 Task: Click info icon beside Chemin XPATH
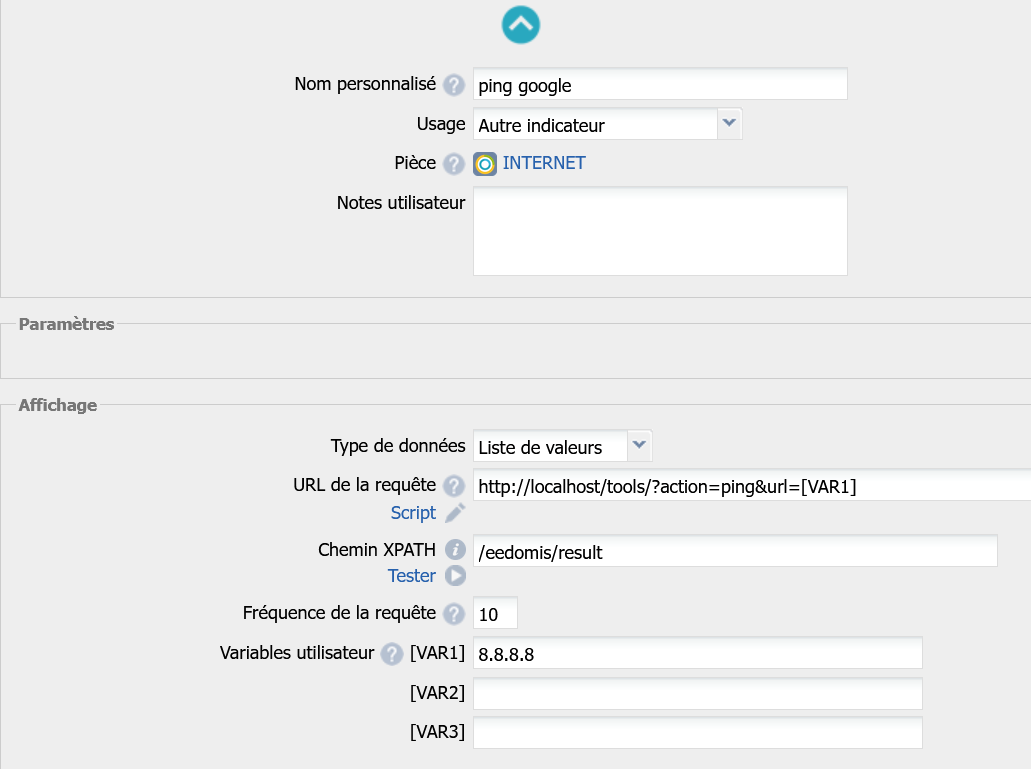coord(455,550)
